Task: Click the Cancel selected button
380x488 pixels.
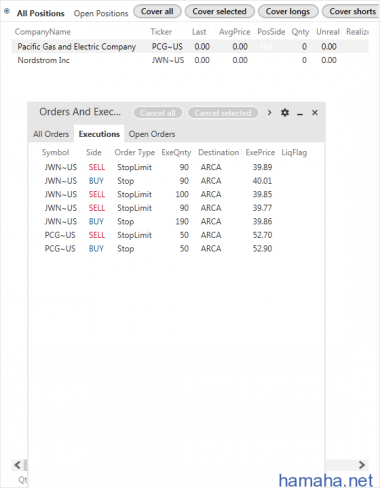Action: coord(223,113)
